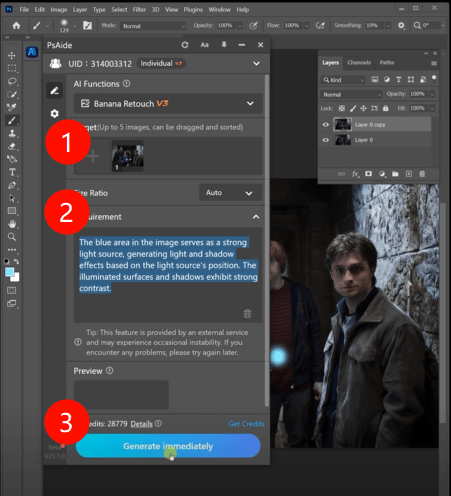Select the Zoom tool
This screenshot has height=496, width=451.
[12, 237]
